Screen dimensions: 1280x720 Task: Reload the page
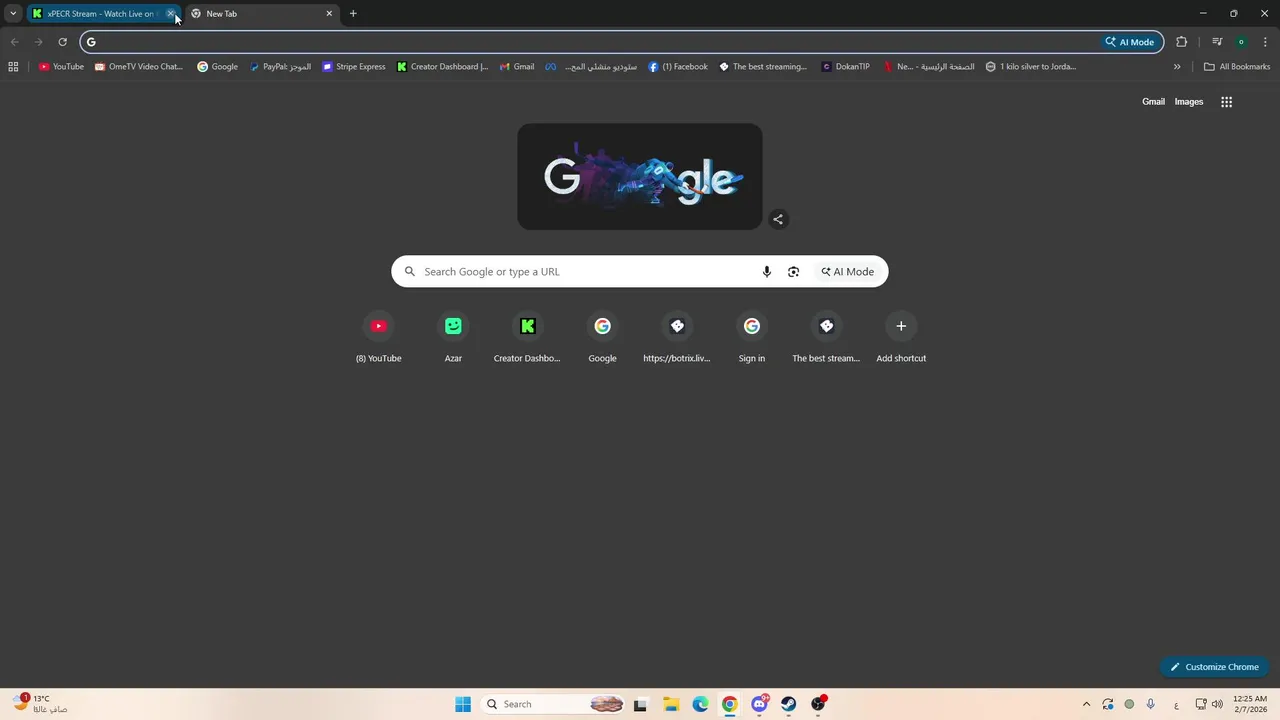(62, 42)
